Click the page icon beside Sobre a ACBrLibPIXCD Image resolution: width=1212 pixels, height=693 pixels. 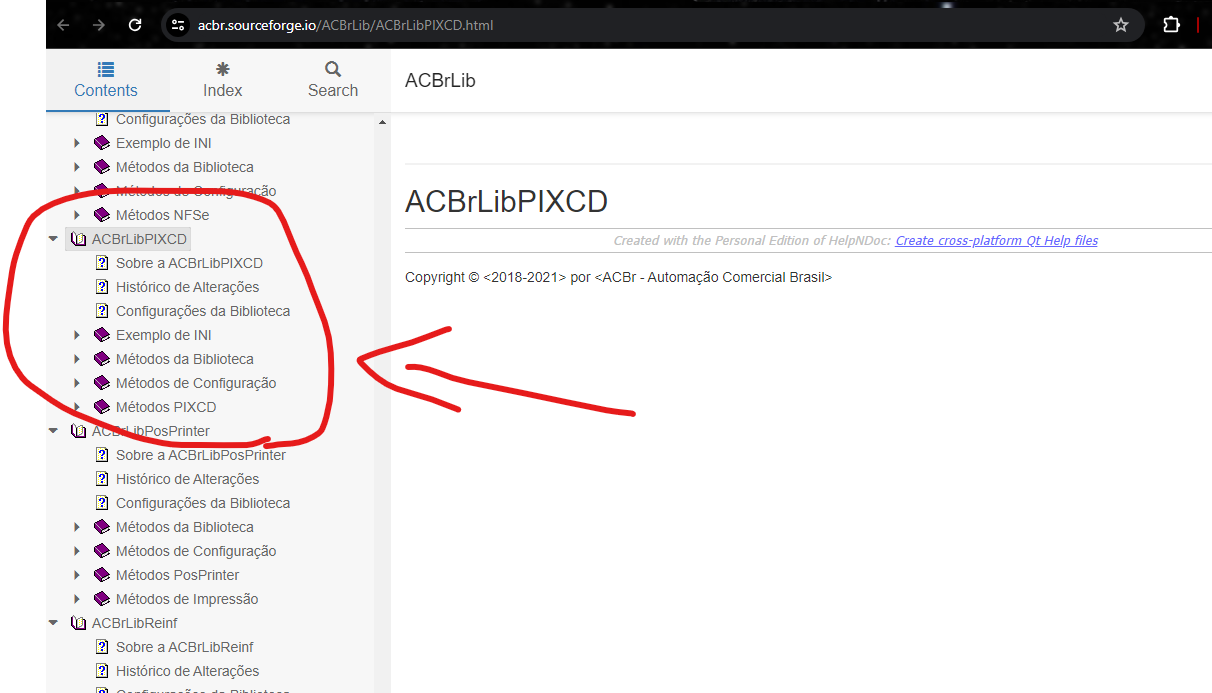tap(102, 263)
